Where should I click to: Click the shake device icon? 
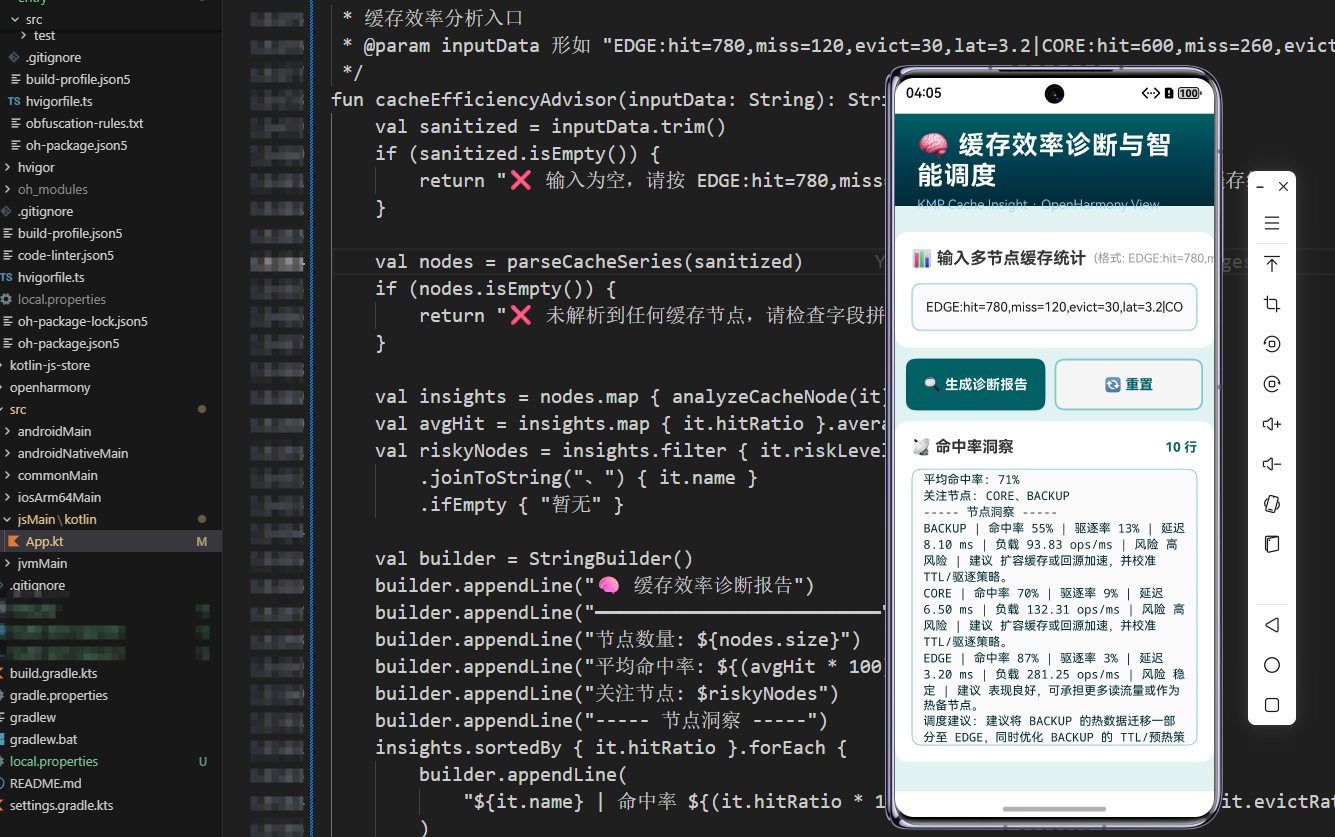[1271, 503]
